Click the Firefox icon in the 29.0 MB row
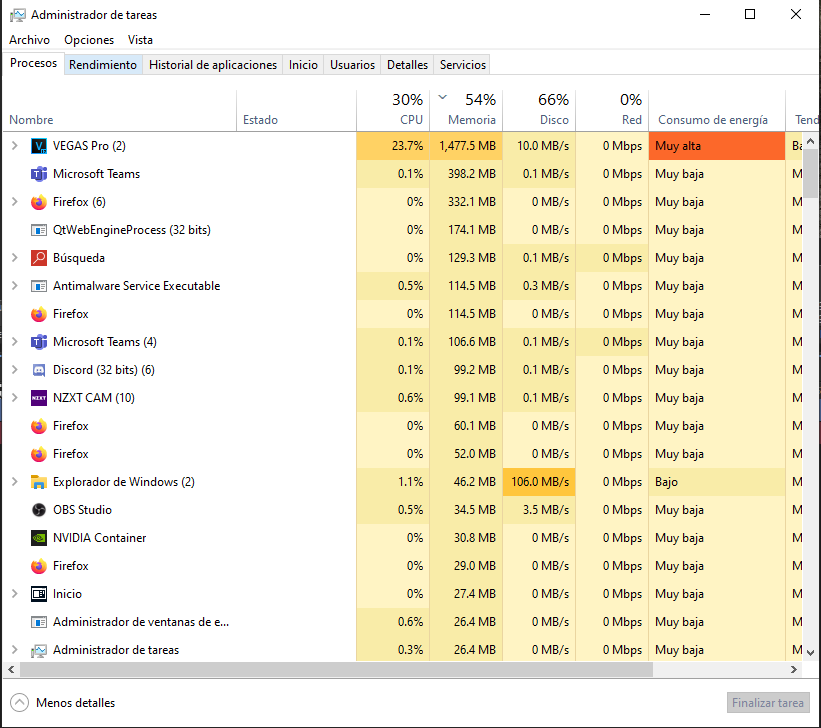This screenshot has height=728, width=821. click(x=39, y=566)
